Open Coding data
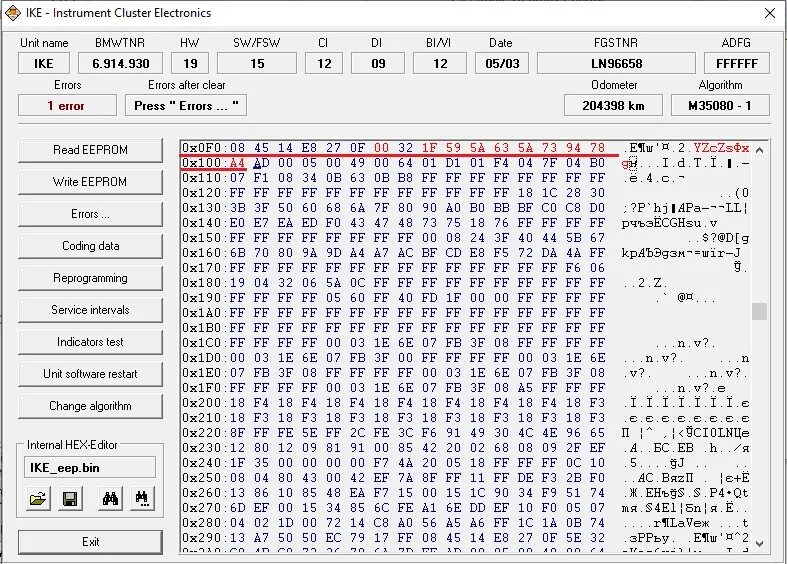This screenshot has height=564, width=787. pyautogui.click(x=90, y=246)
